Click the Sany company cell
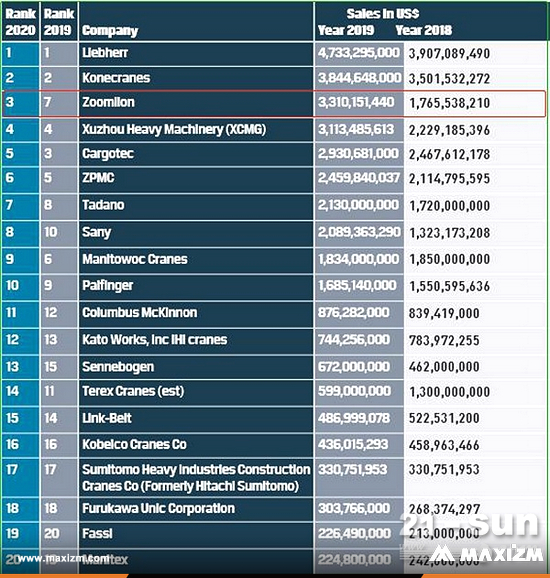Image resolution: width=550 pixels, height=578 pixels. tap(196, 233)
